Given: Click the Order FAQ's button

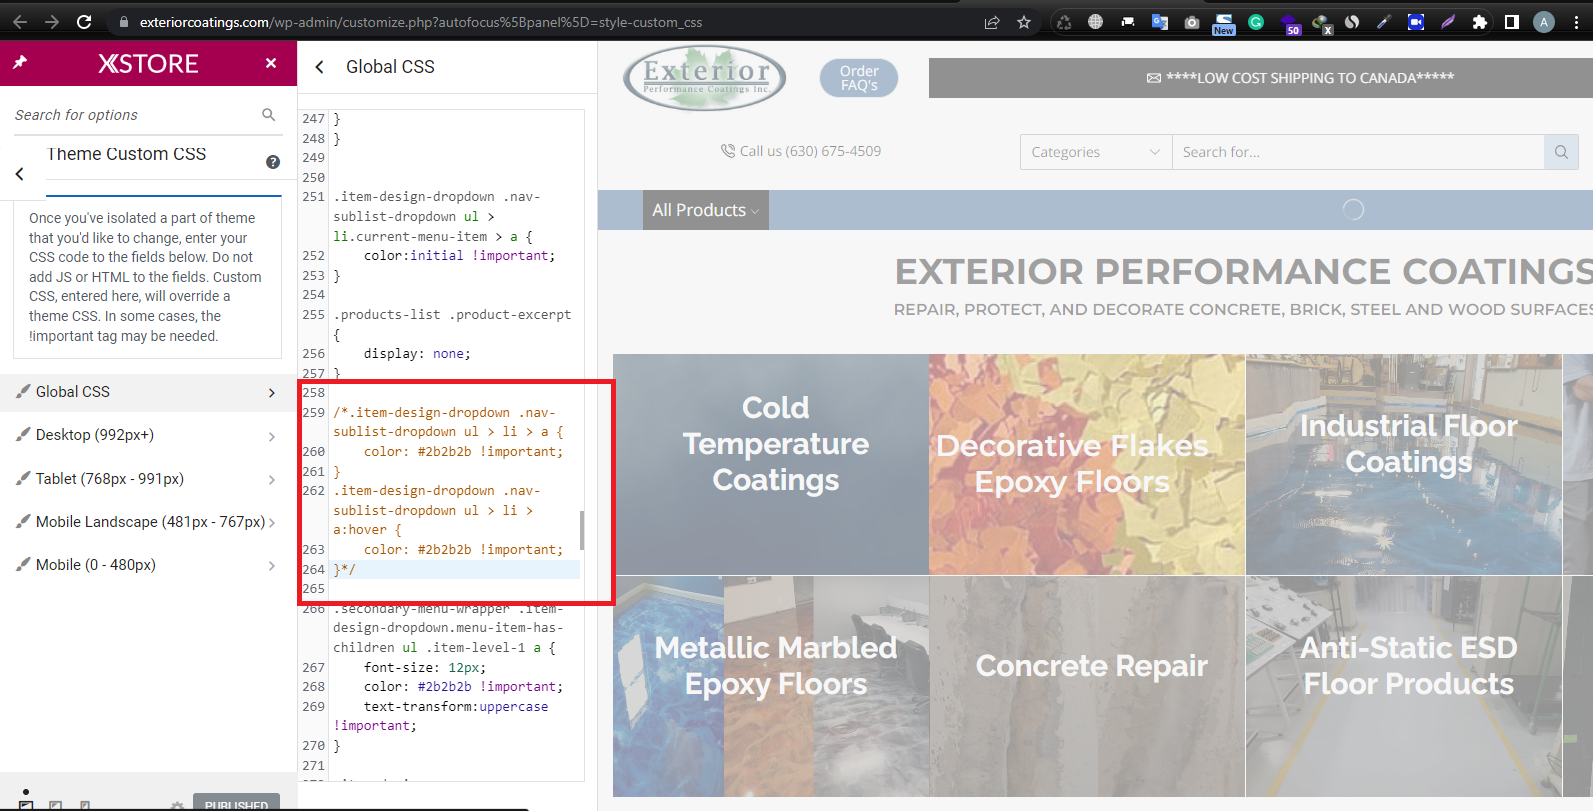Looking at the screenshot, I should 859,78.
